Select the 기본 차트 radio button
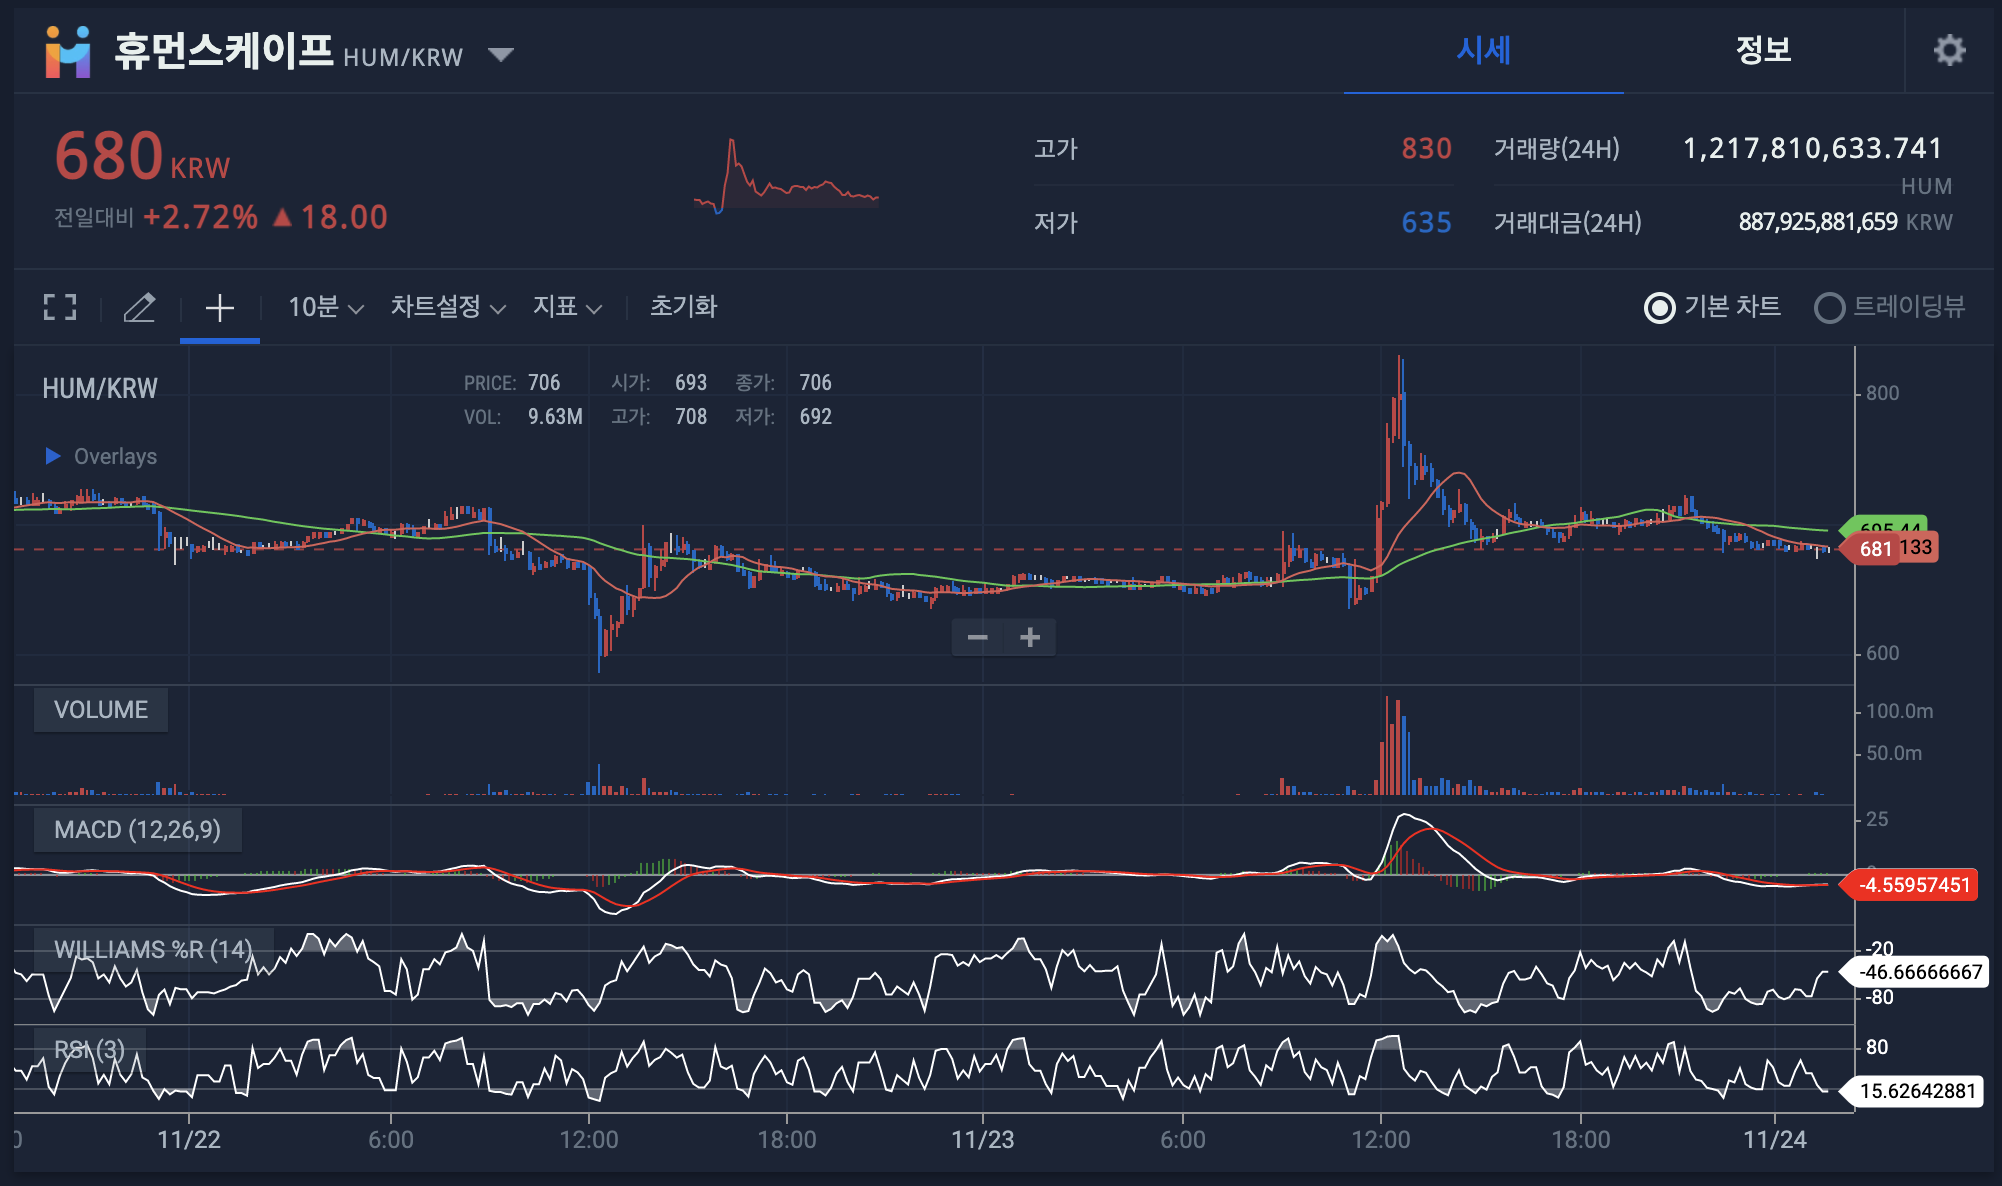 [x=1660, y=308]
